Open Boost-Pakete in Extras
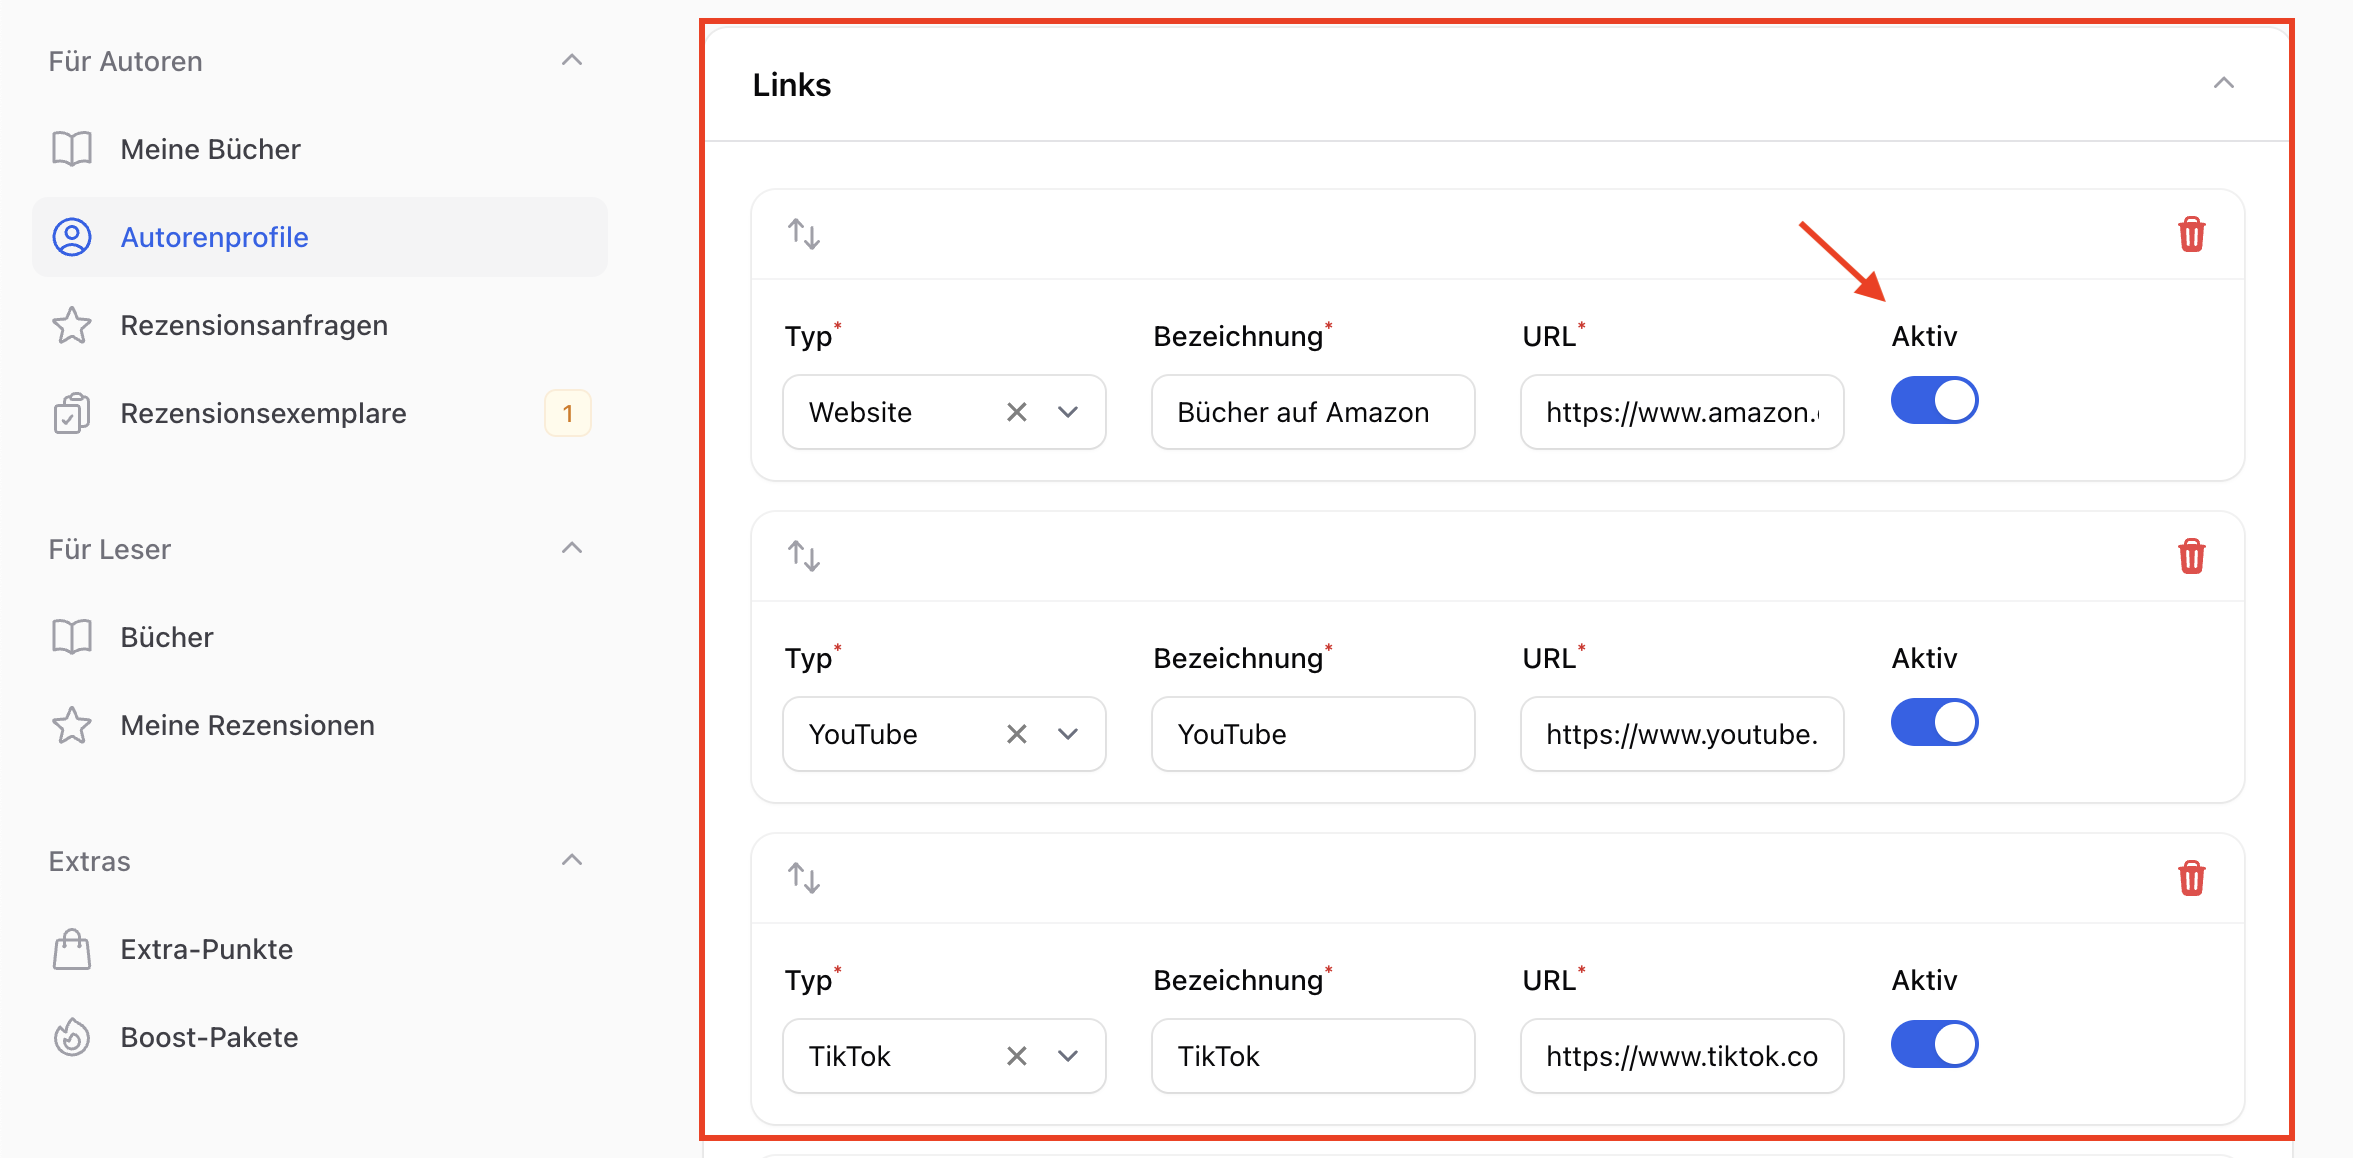 [x=209, y=1037]
